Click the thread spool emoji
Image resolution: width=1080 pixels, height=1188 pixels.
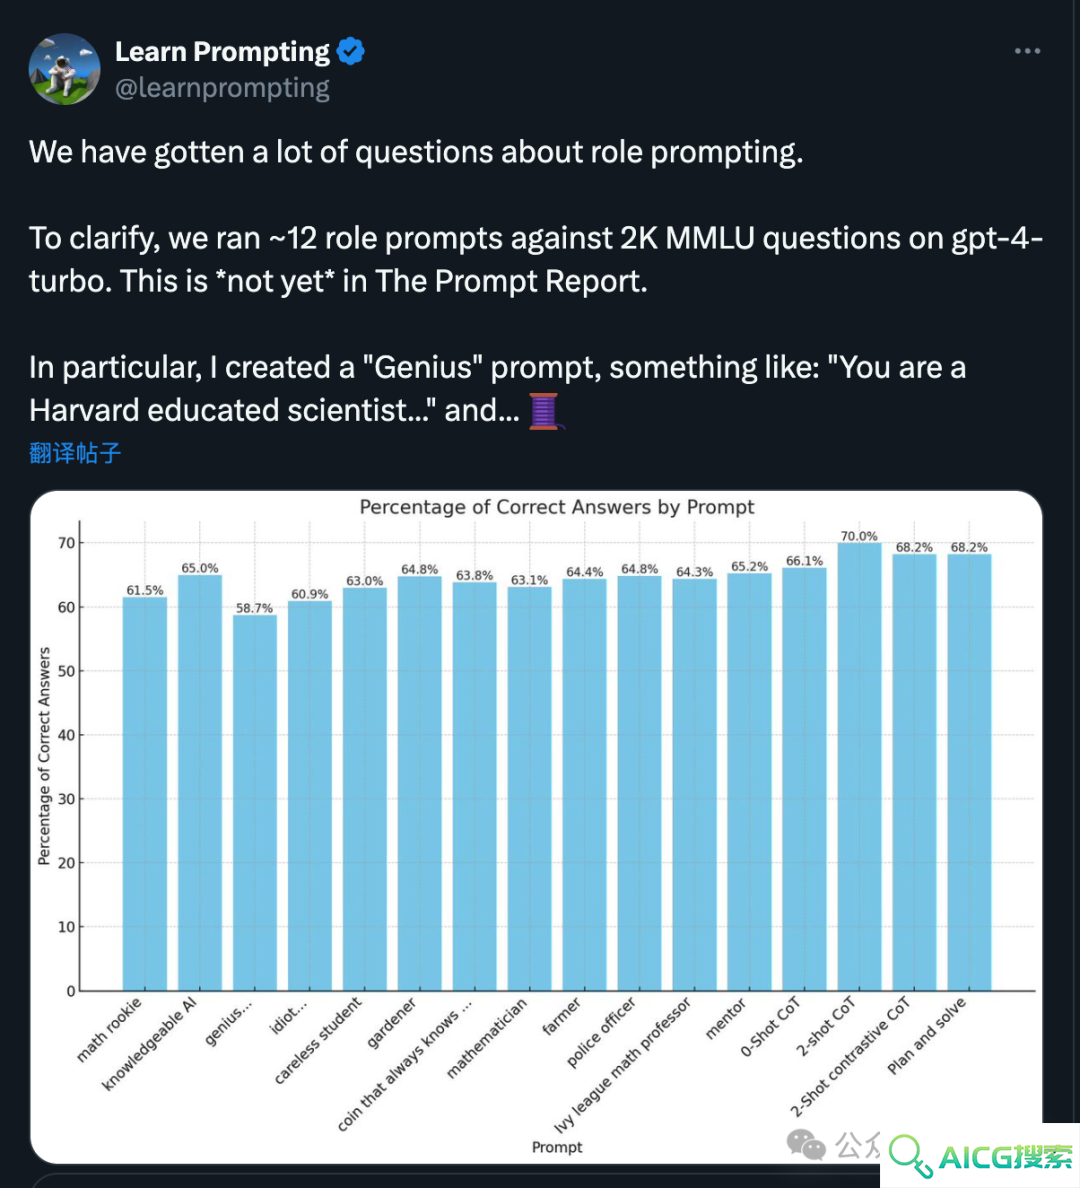544,411
